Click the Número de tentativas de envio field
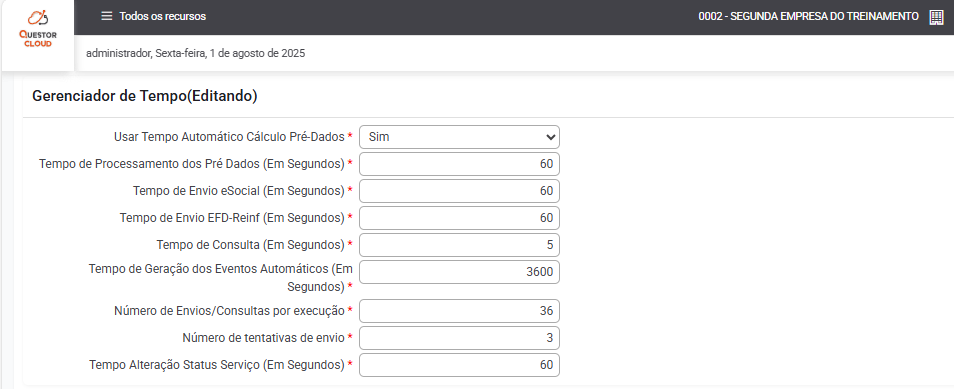This screenshot has height=389, width=954. 459,338
